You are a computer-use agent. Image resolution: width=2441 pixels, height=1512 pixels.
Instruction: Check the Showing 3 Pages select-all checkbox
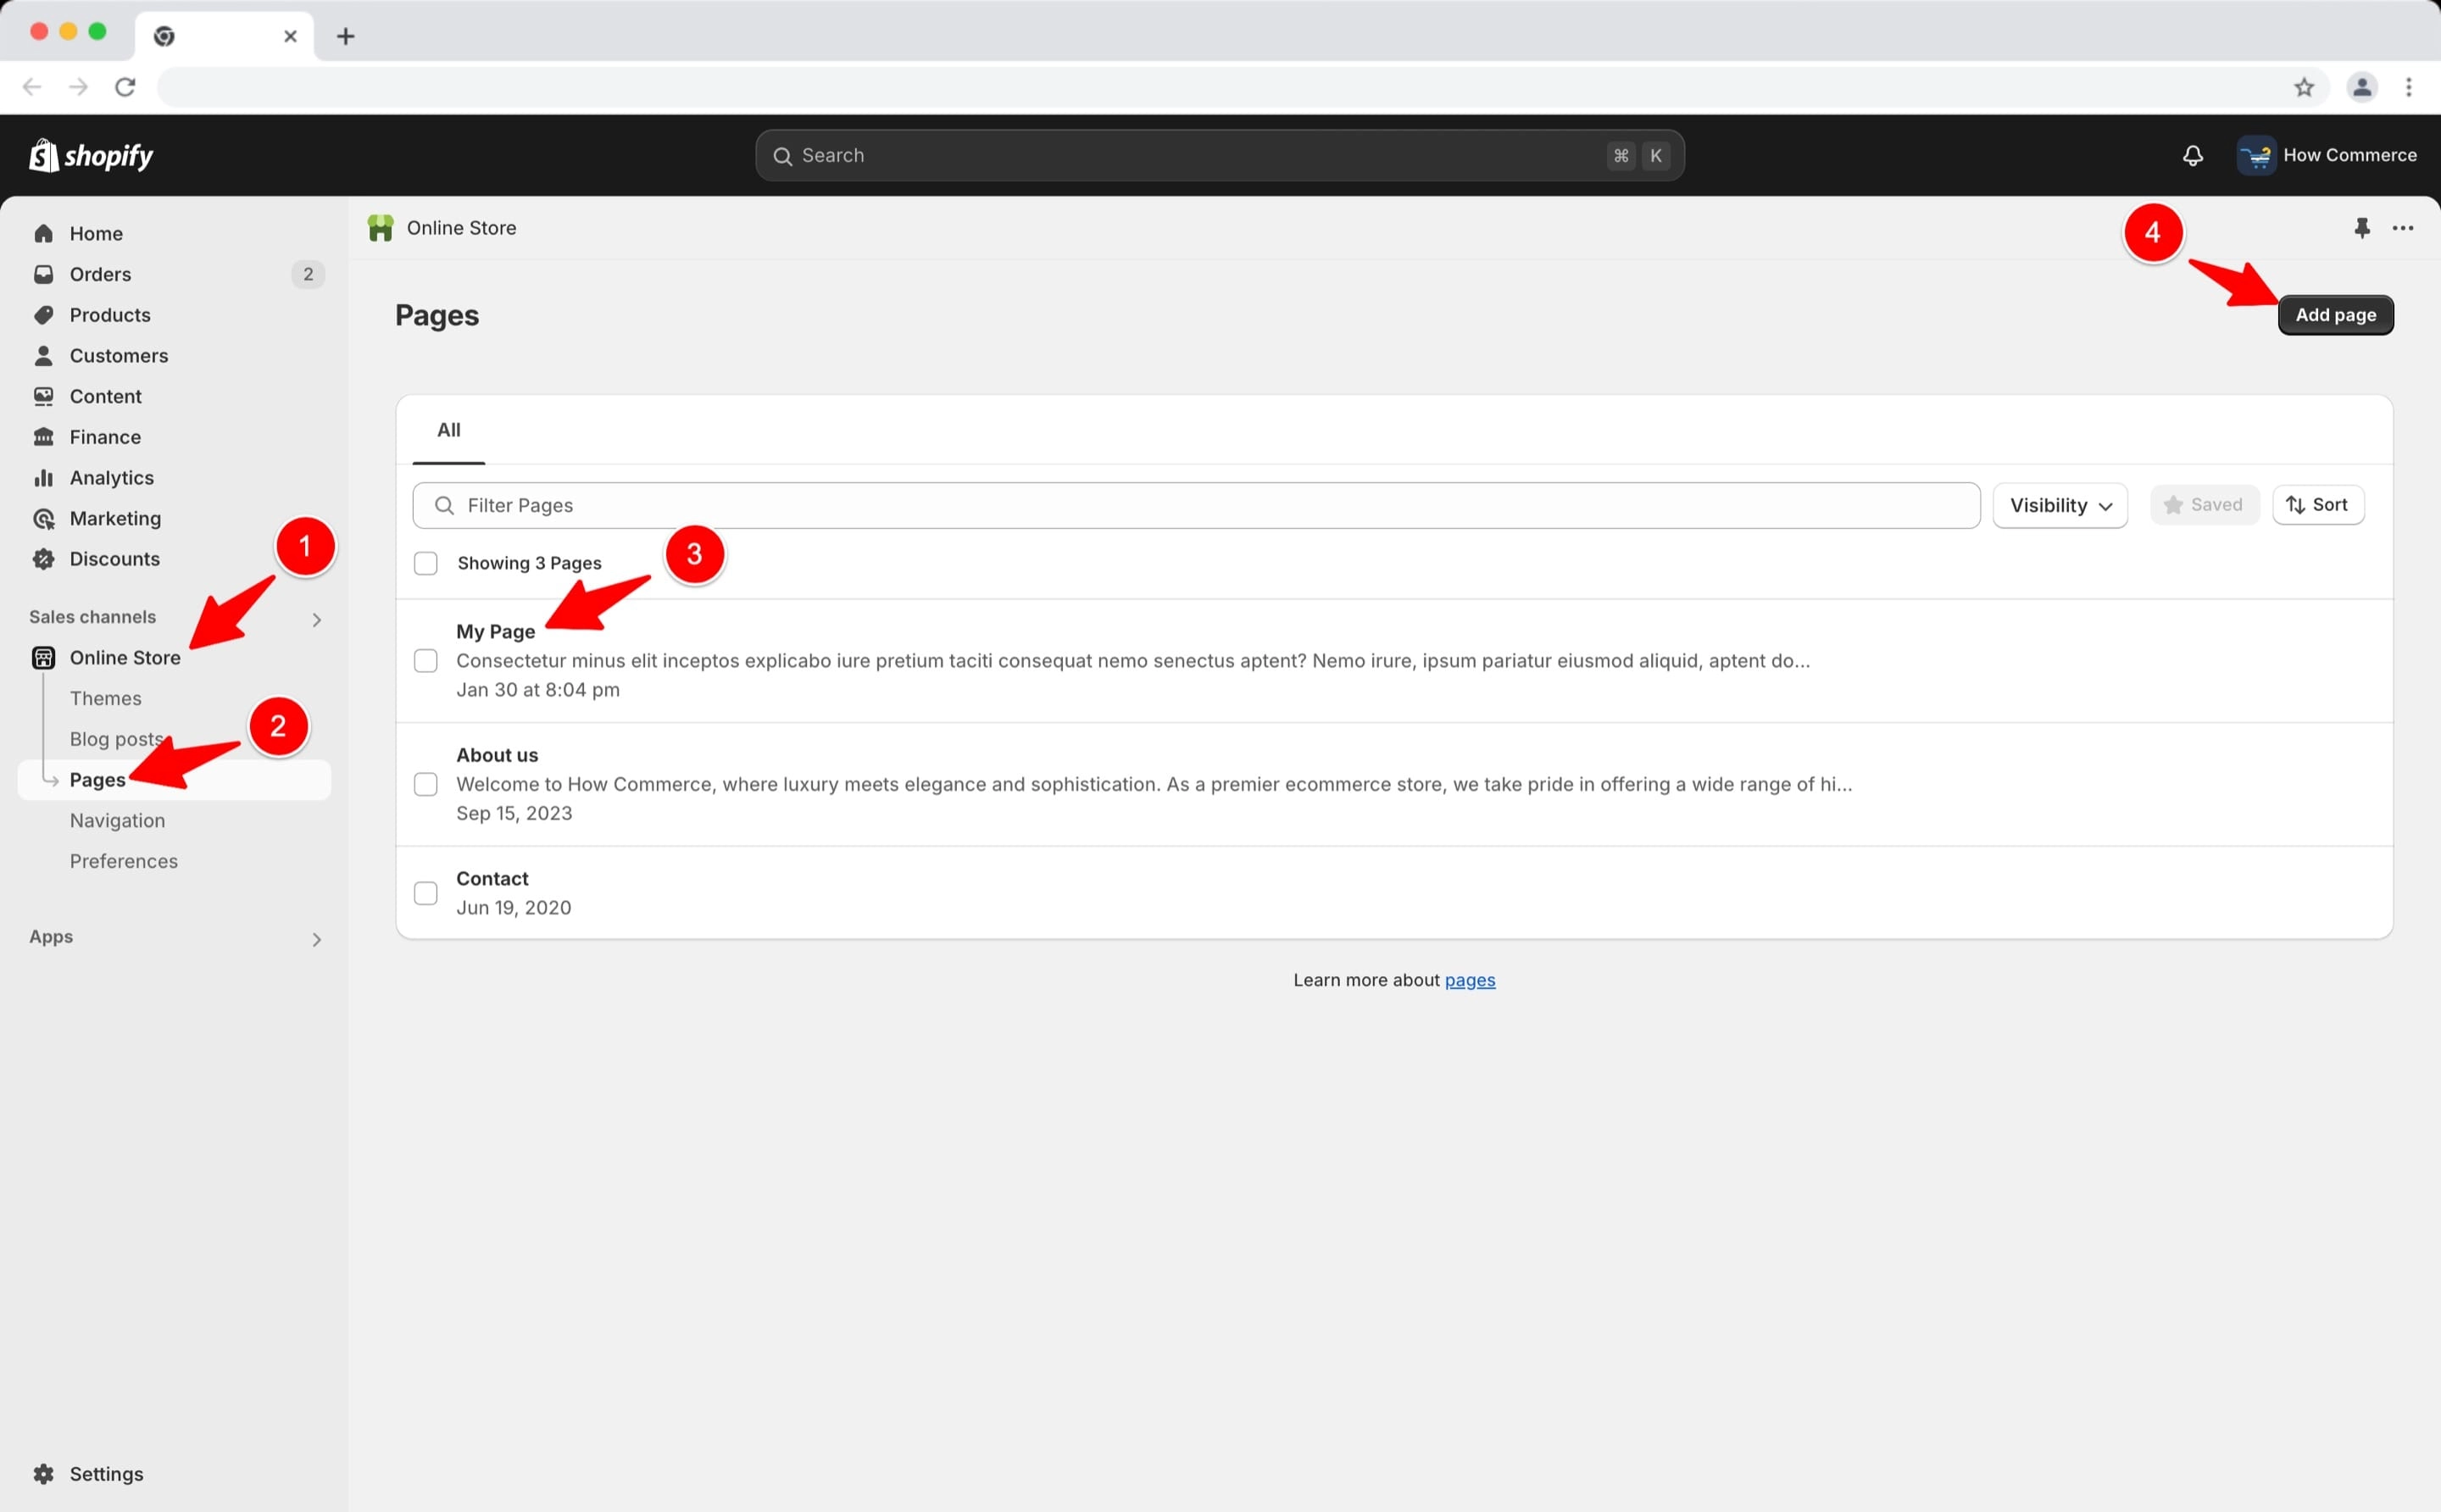426,563
